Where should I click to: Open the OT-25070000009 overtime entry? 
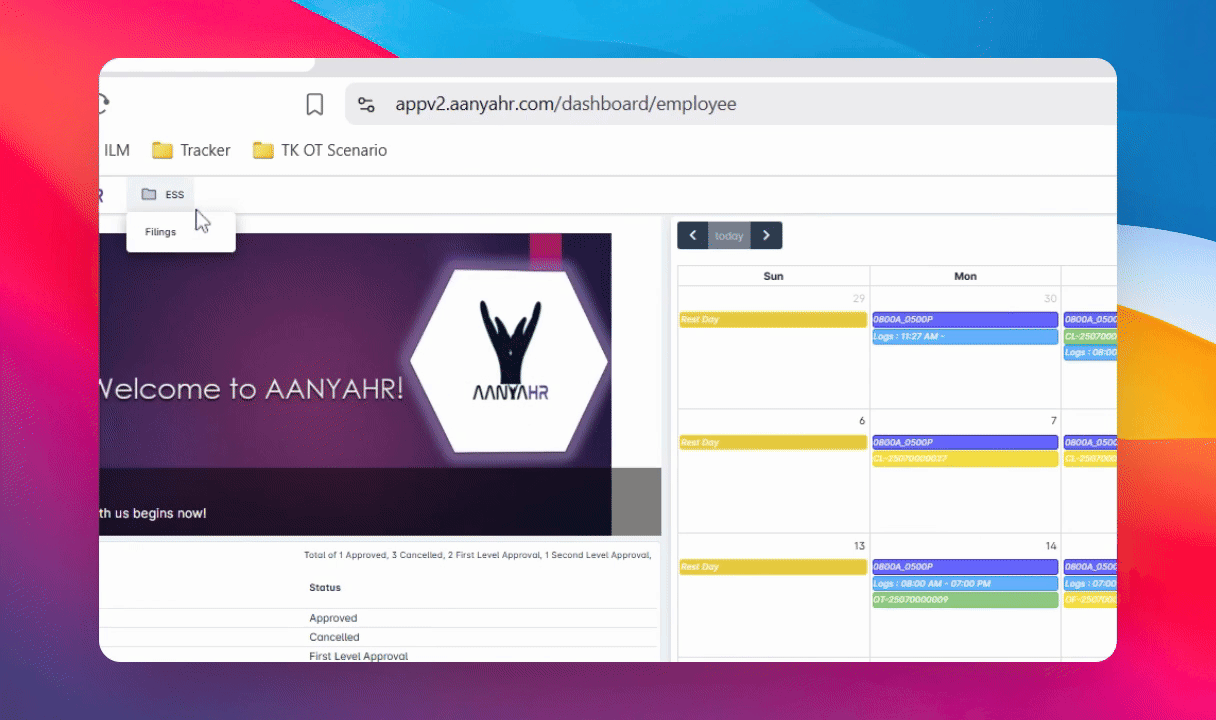pos(965,600)
